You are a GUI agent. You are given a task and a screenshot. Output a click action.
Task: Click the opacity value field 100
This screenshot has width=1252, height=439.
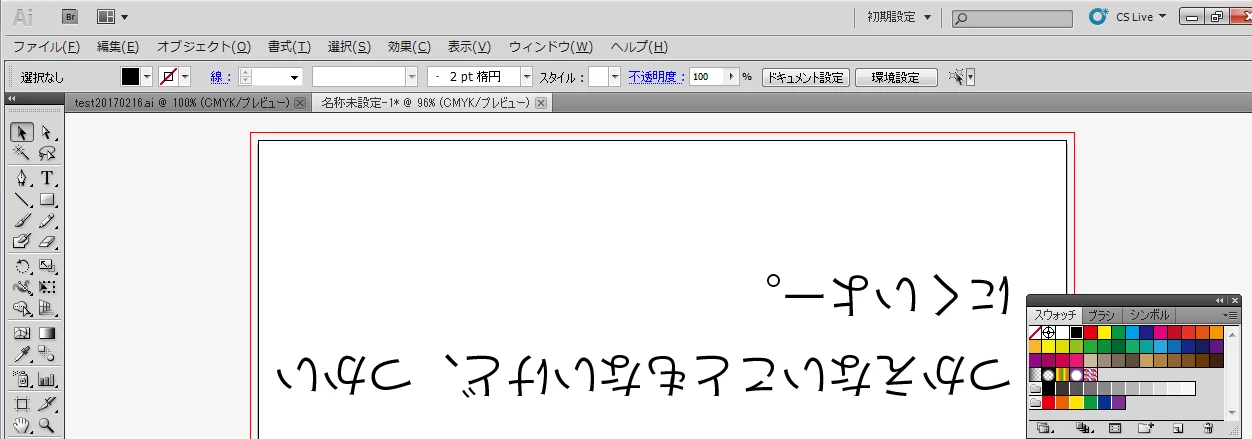click(x=707, y=77)
